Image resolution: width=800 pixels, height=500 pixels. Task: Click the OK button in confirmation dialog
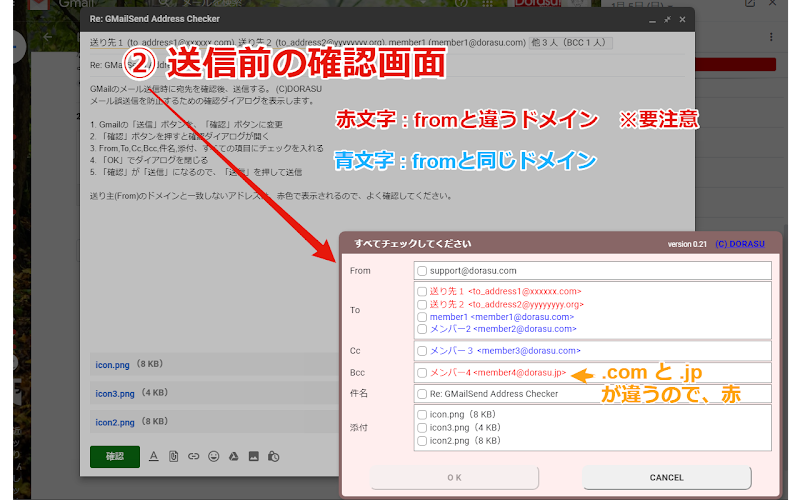pyautogui.click(x=455, y=478)
